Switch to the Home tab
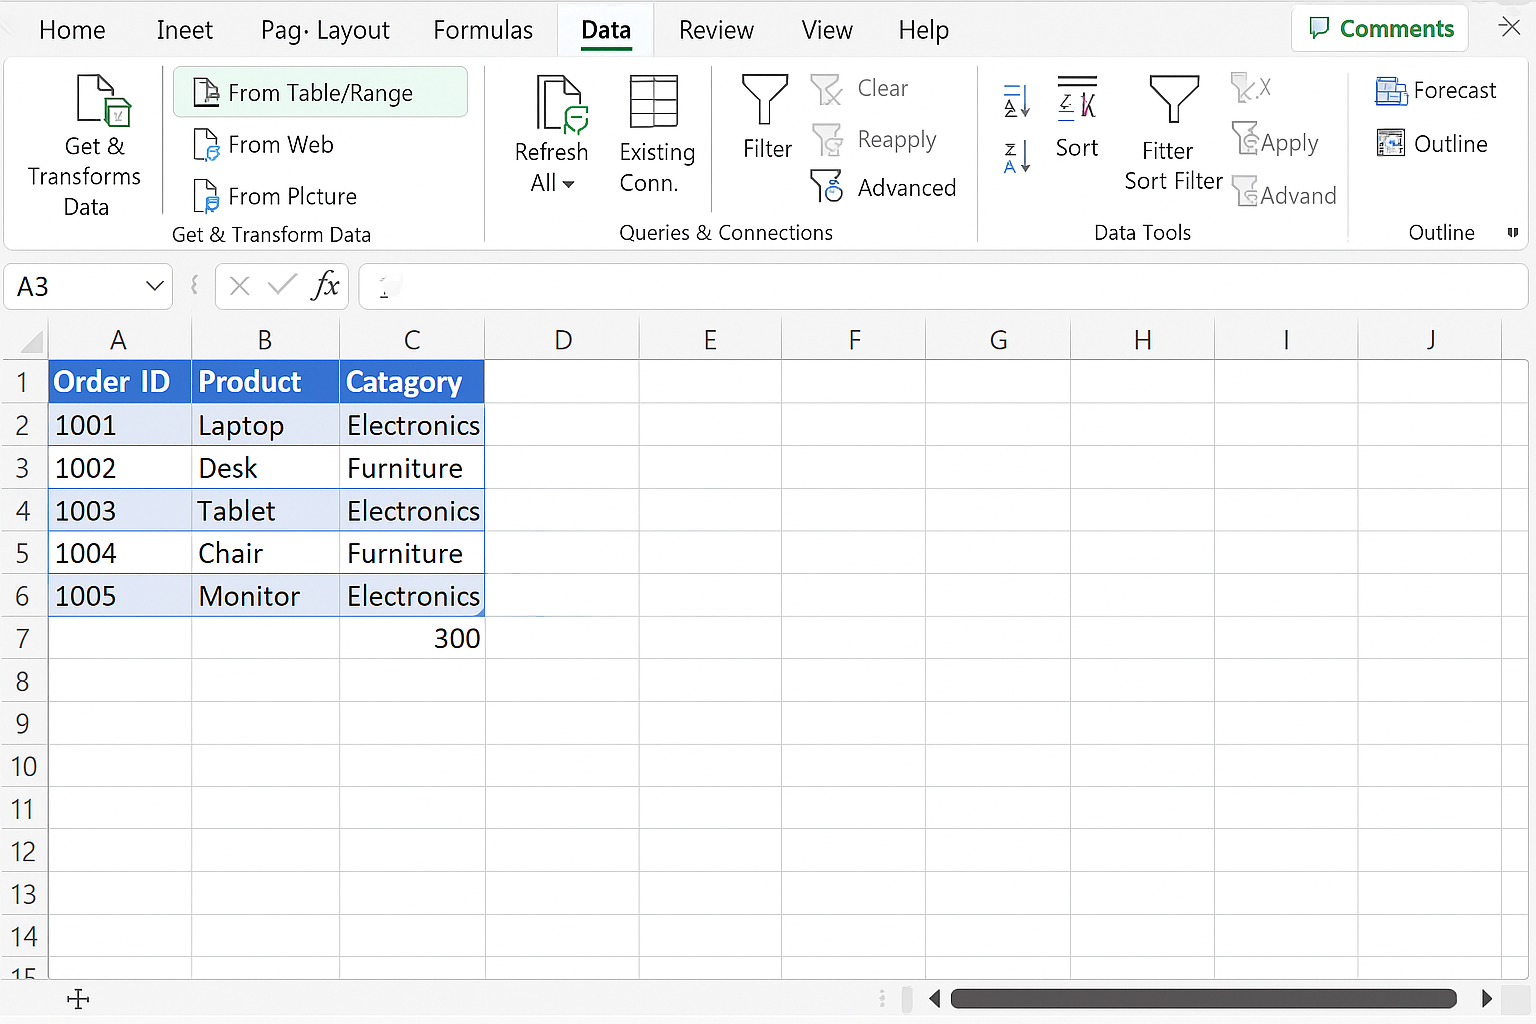The image size is (1536, 1024). click(72, 30)
